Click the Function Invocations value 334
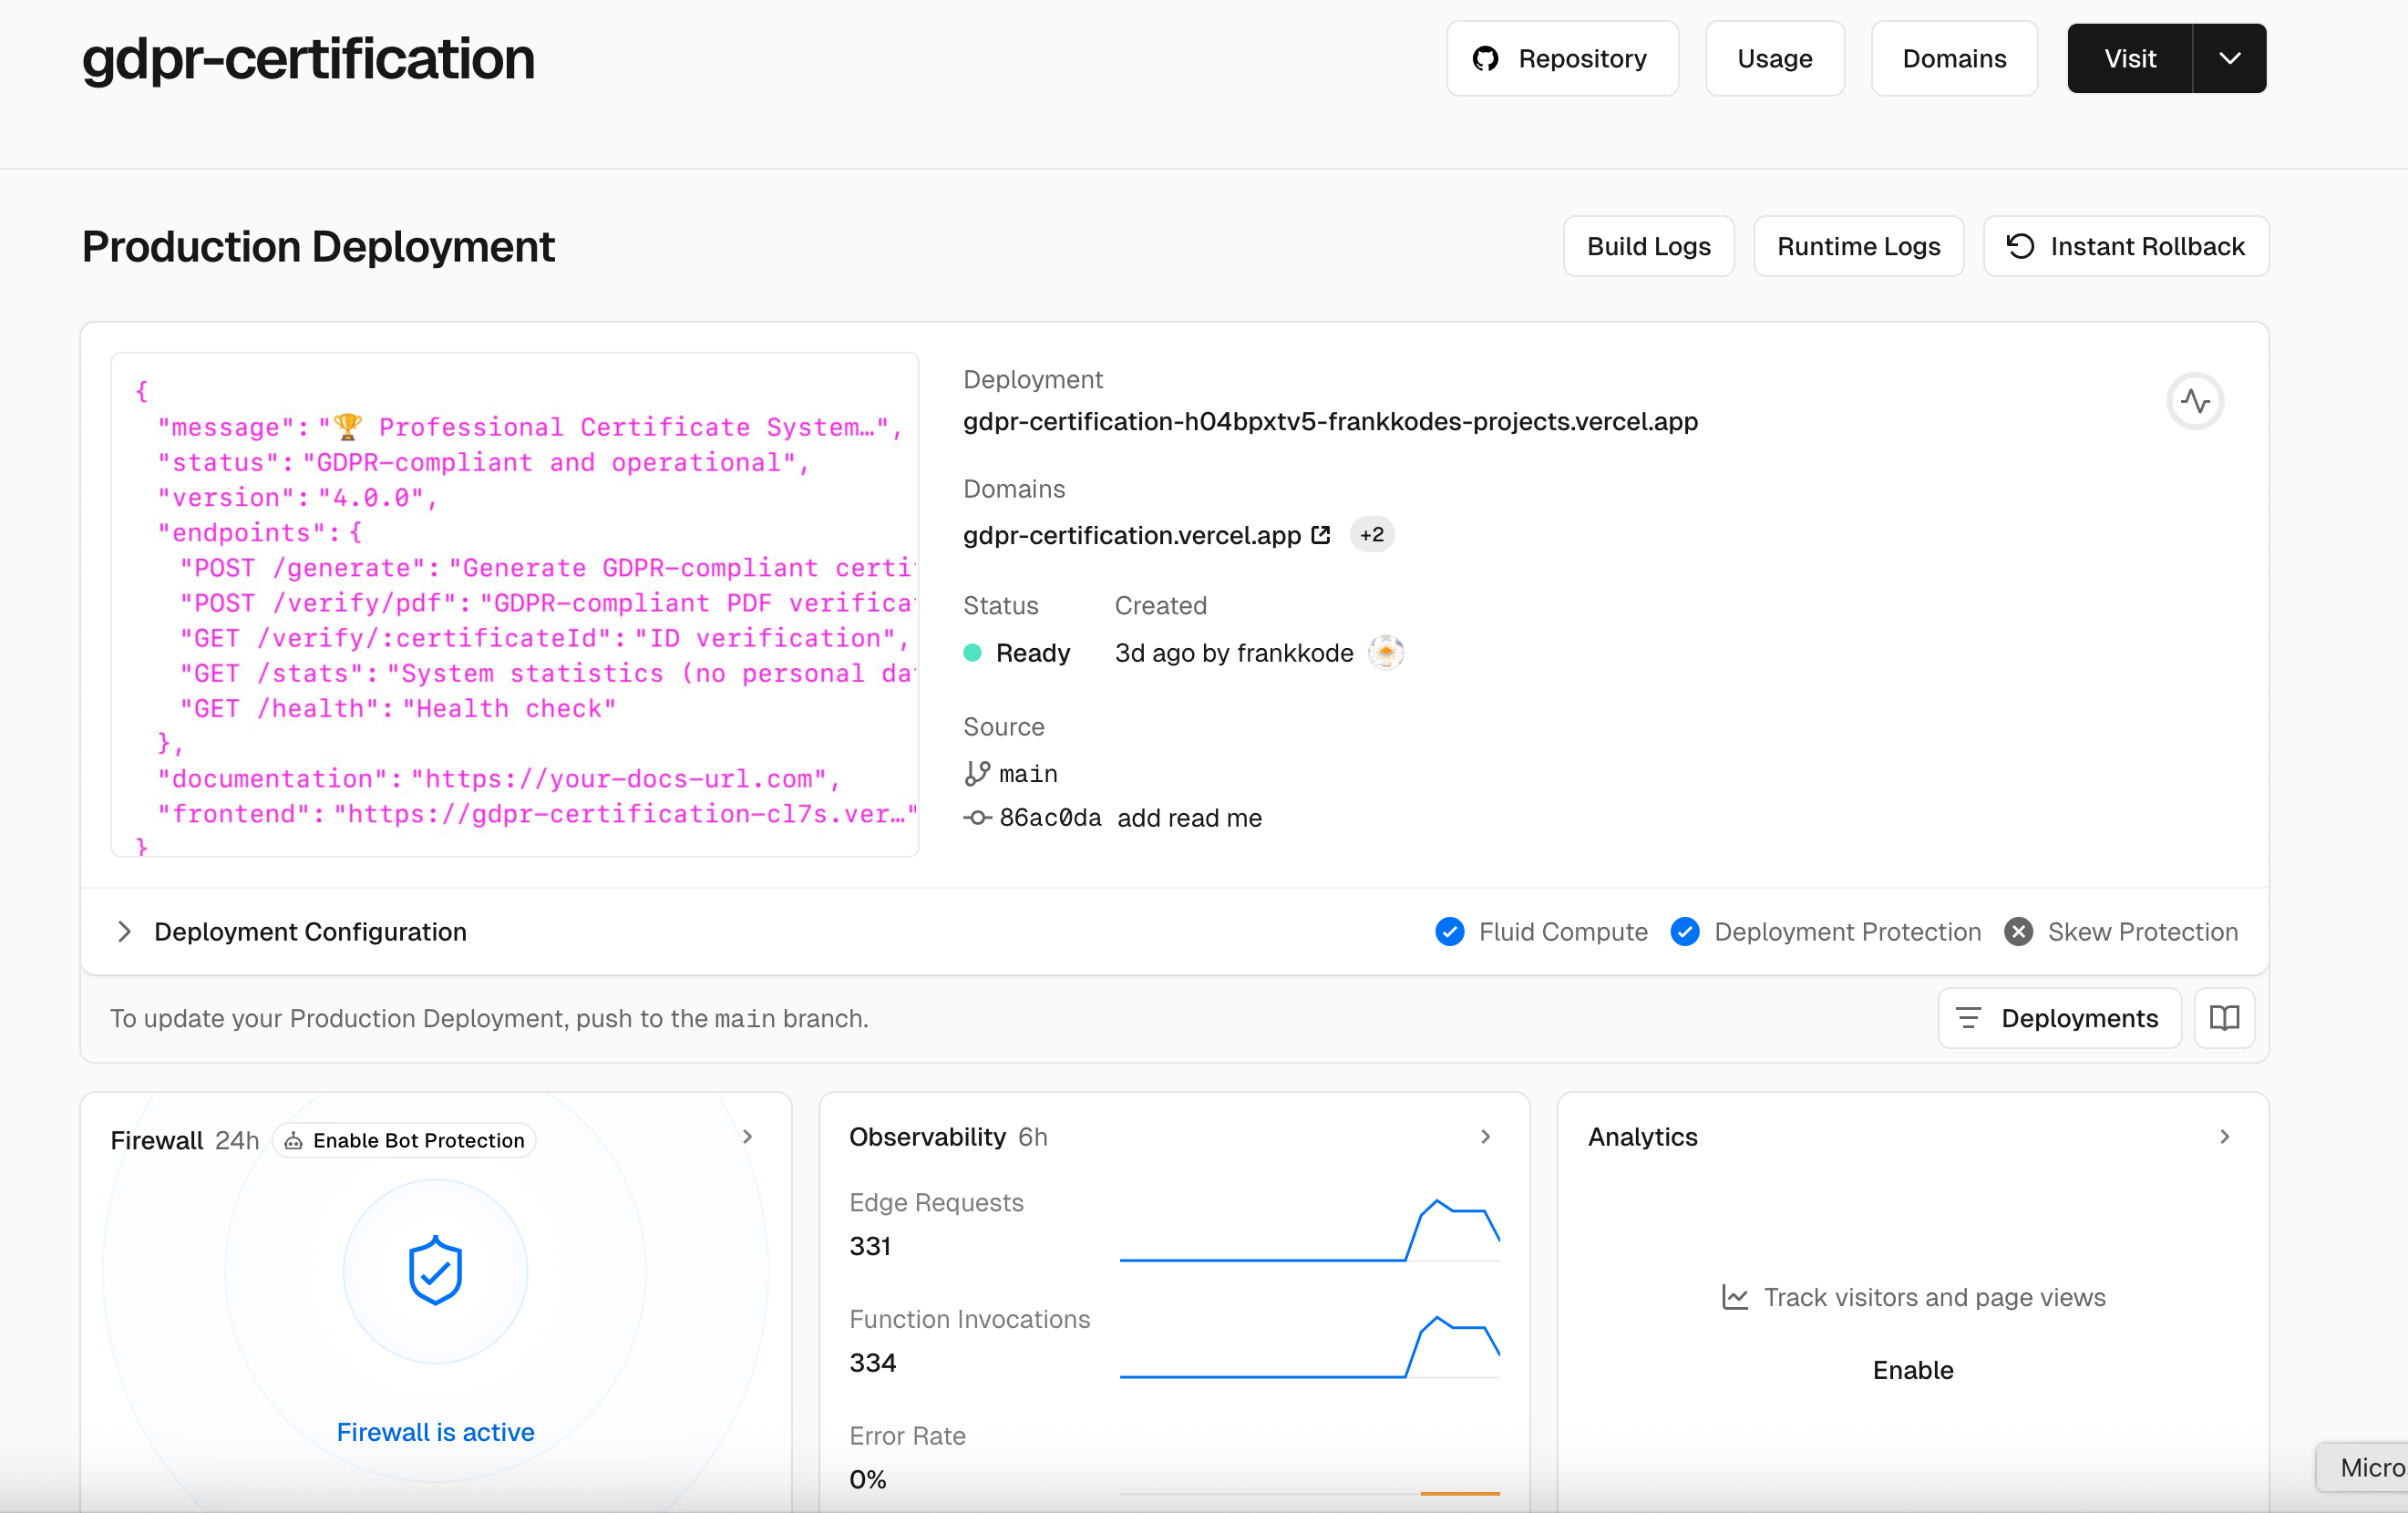 click(x=872, y=1363)
